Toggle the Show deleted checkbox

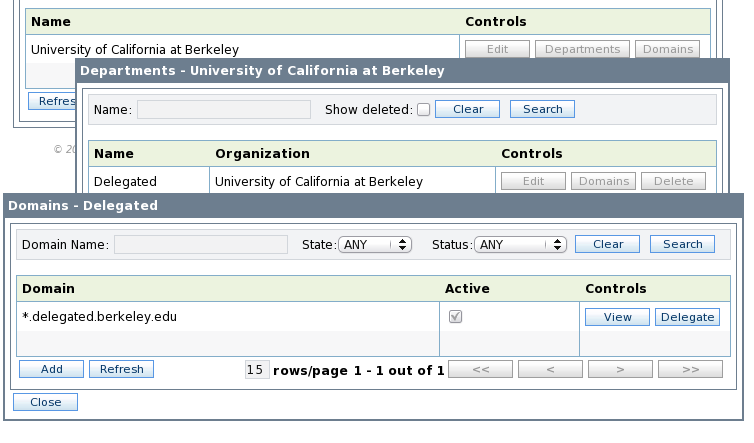point(423,110)
